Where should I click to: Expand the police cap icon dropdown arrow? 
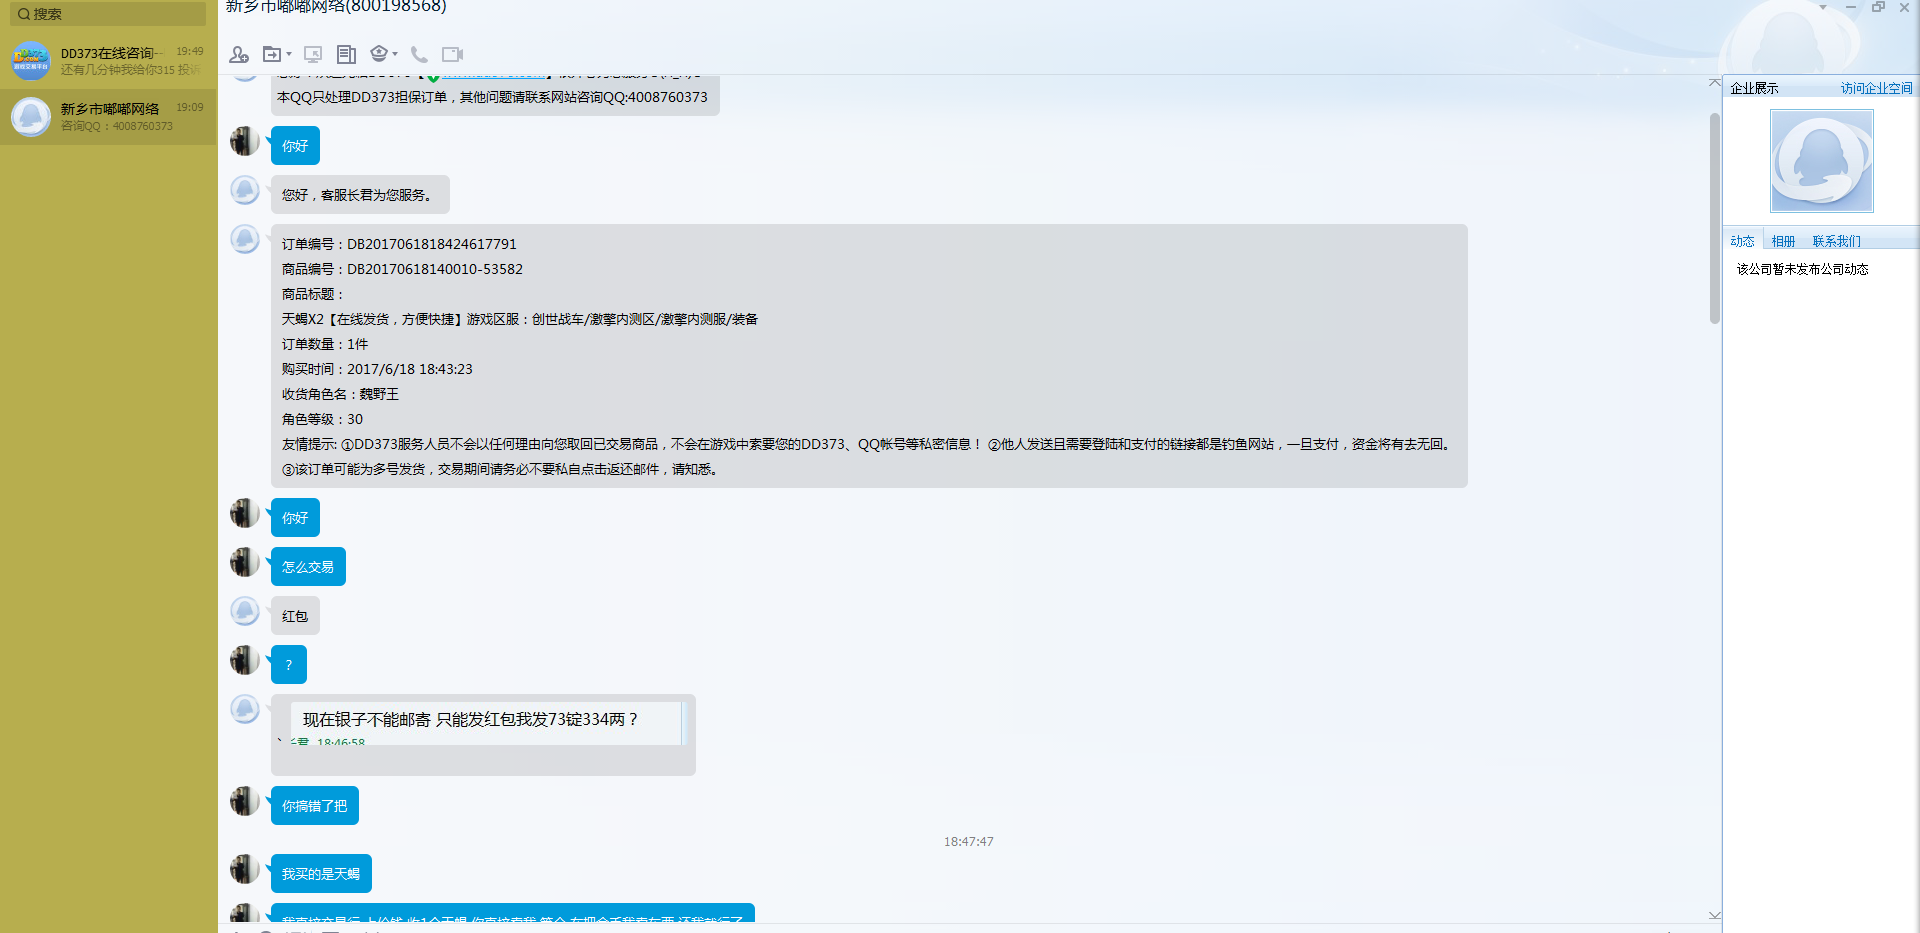pos(395,54)
